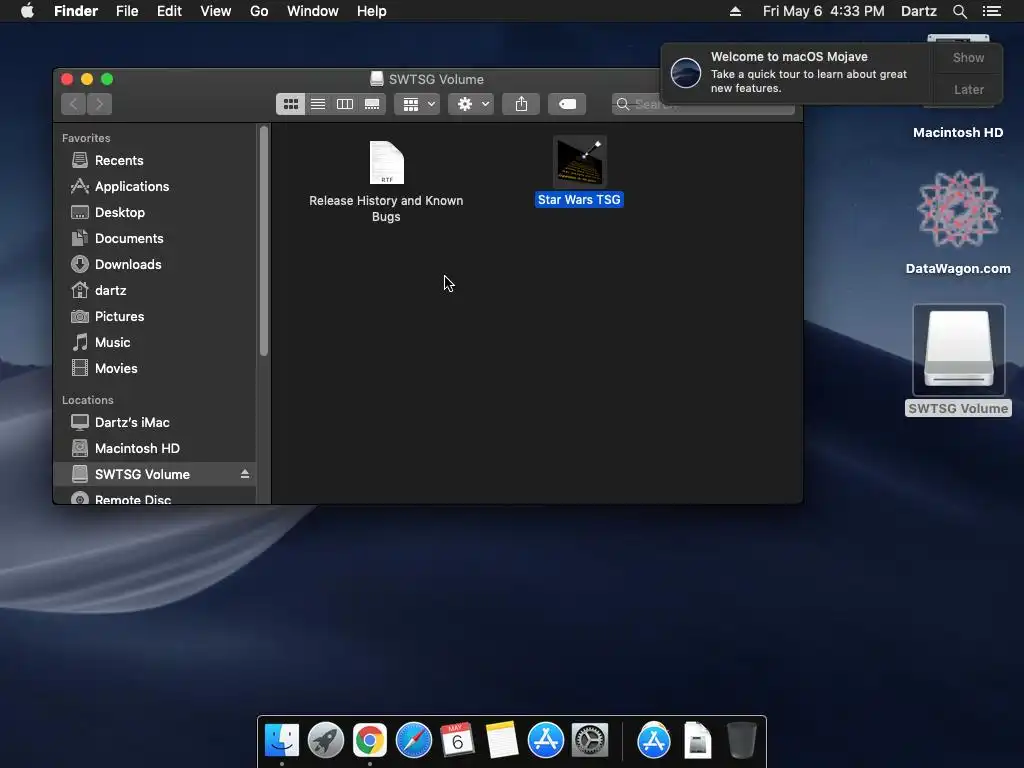Open Finder from the Dock

pos(282,741)
